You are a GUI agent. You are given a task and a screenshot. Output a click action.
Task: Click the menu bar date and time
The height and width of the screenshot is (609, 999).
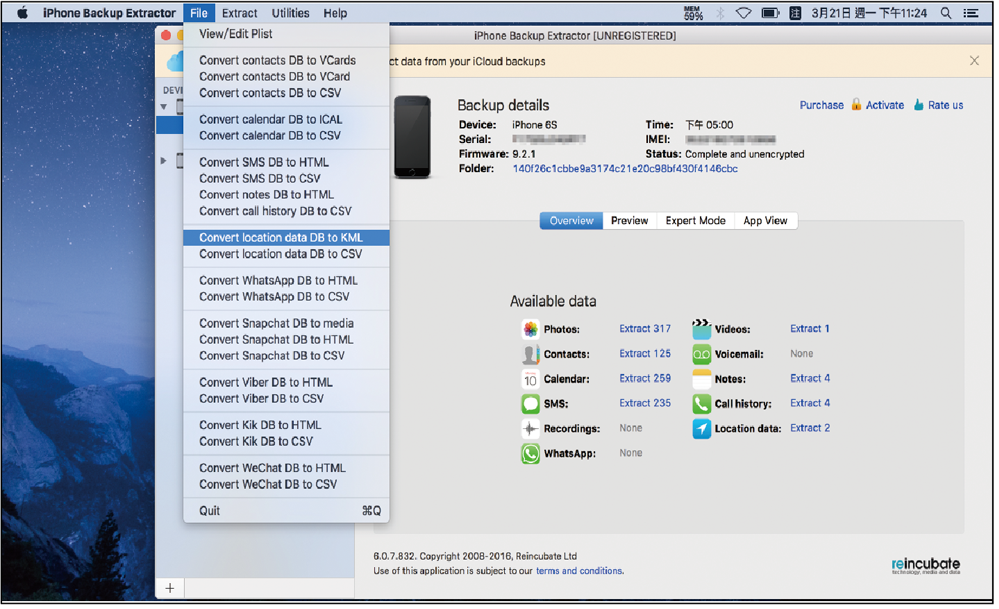click(x=868, y=13)
